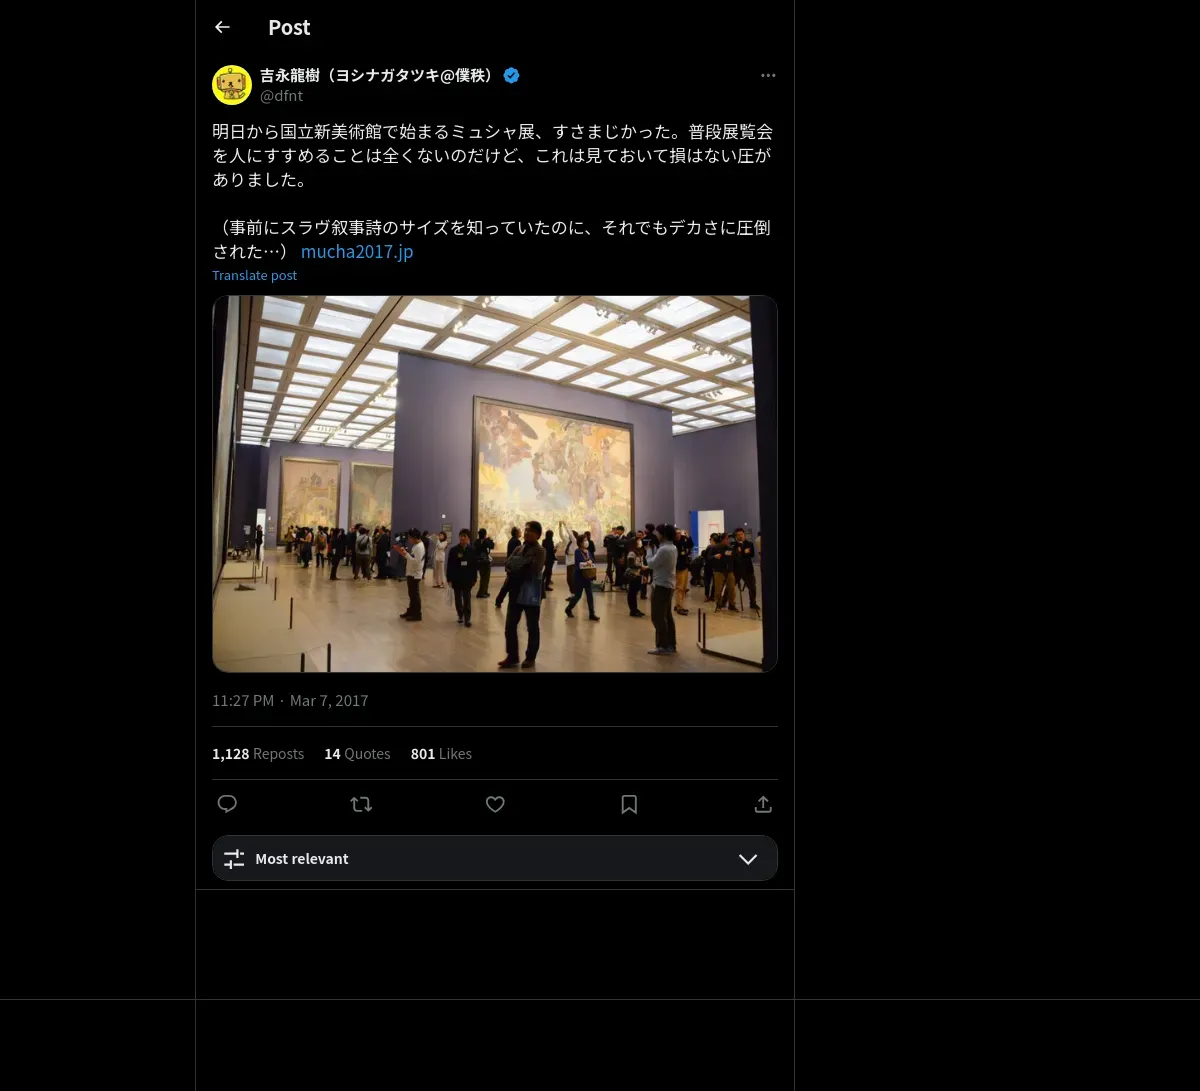1200x1091 pixels.
Task: Go back using the arrow icon
Action: pos(222,28)
